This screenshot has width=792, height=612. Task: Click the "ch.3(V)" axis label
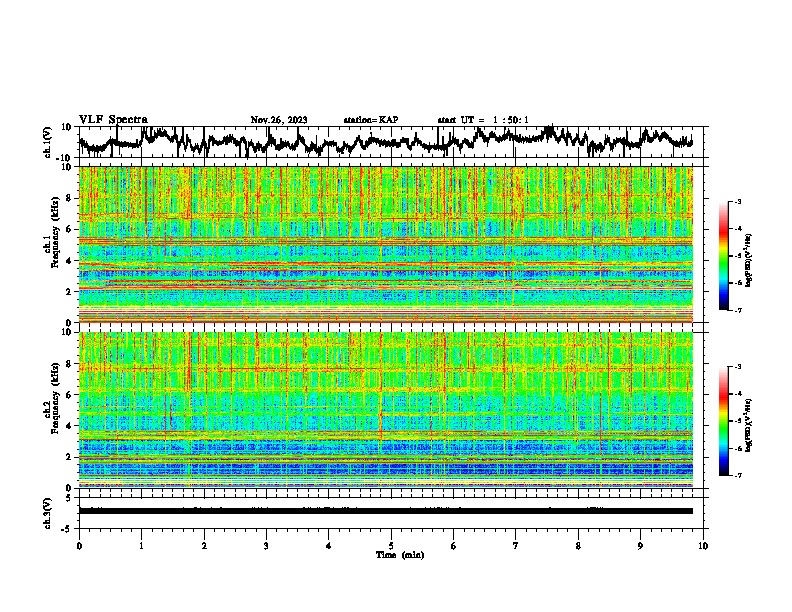[48, 513]
